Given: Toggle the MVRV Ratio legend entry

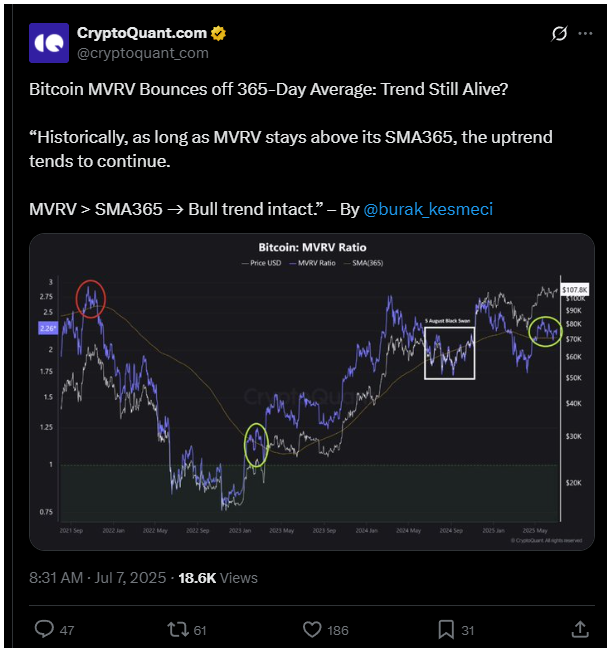Looking at the screenshot, I should tap(312, 263).
